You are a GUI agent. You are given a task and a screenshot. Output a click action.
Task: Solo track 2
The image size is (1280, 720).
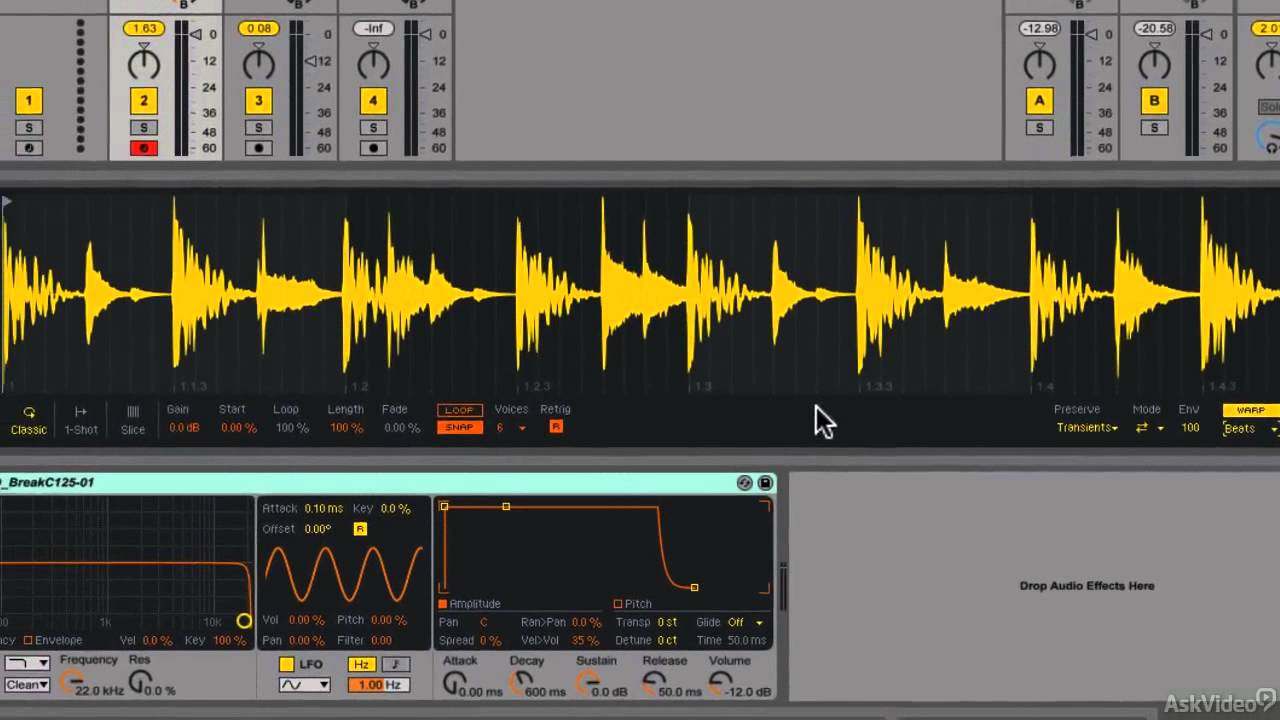point(143,128)
